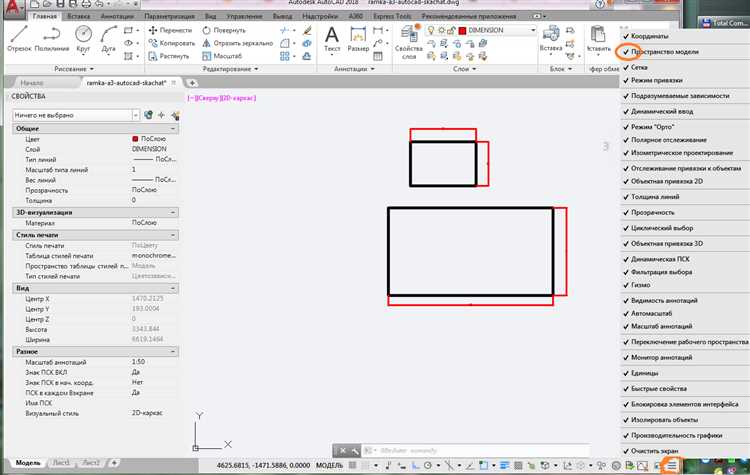The image size is (750, 475).
Task: Toggle Режим привязки option
Action: coord(656,80)
